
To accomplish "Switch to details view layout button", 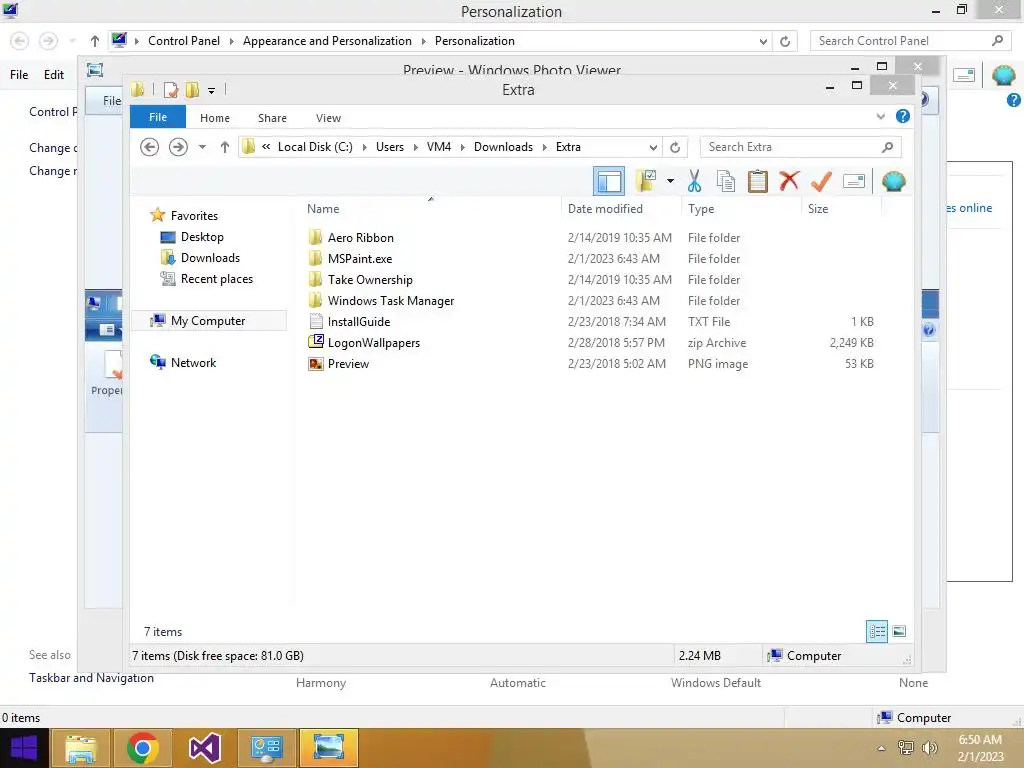I will (876, 631).
